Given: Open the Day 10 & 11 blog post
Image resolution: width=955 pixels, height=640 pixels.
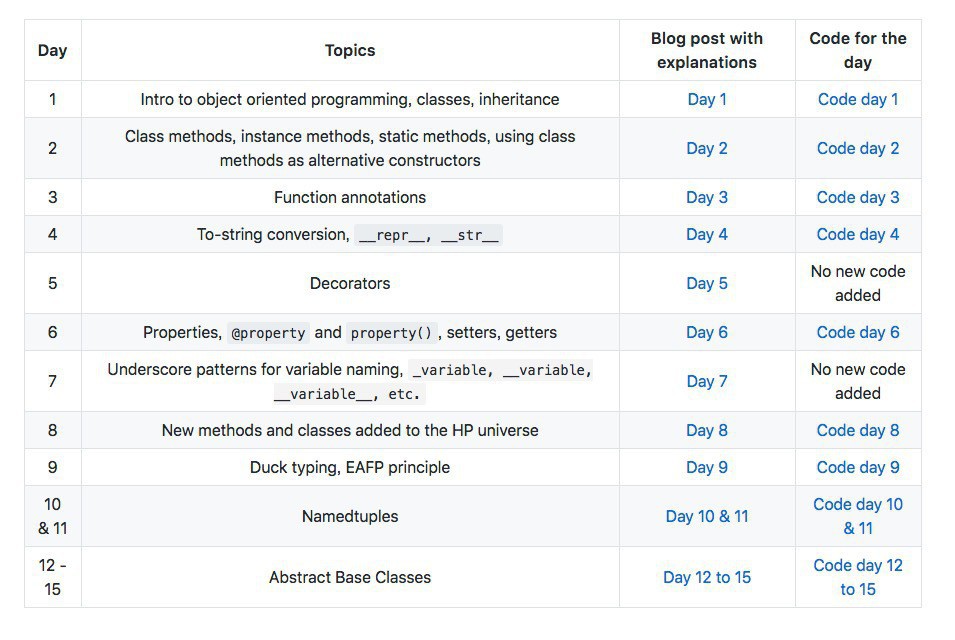Looking at the screenshot, I should [706, 516].
